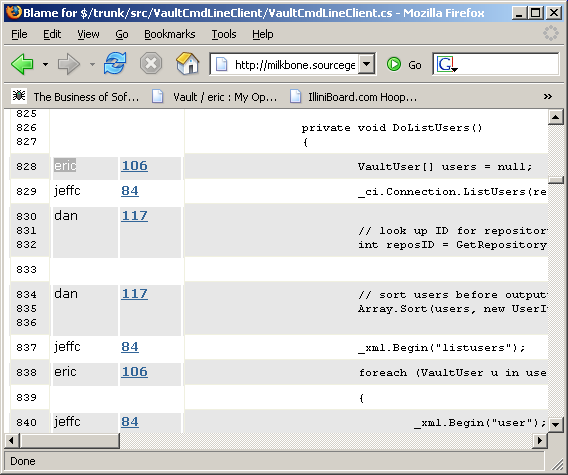This screenshot has width=568, height=475.
Task: Click the Vault / eric bookmark
Action: click(214, 97)
